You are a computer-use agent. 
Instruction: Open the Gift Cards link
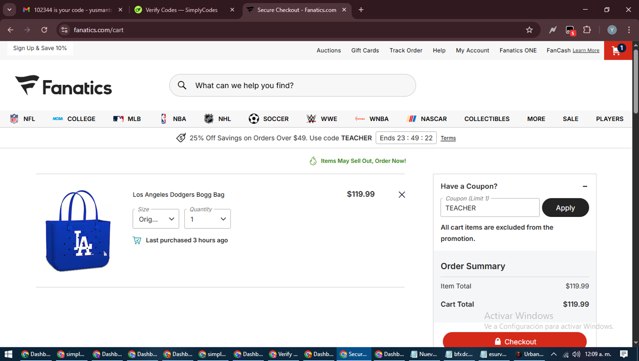[x=365, y=51]
